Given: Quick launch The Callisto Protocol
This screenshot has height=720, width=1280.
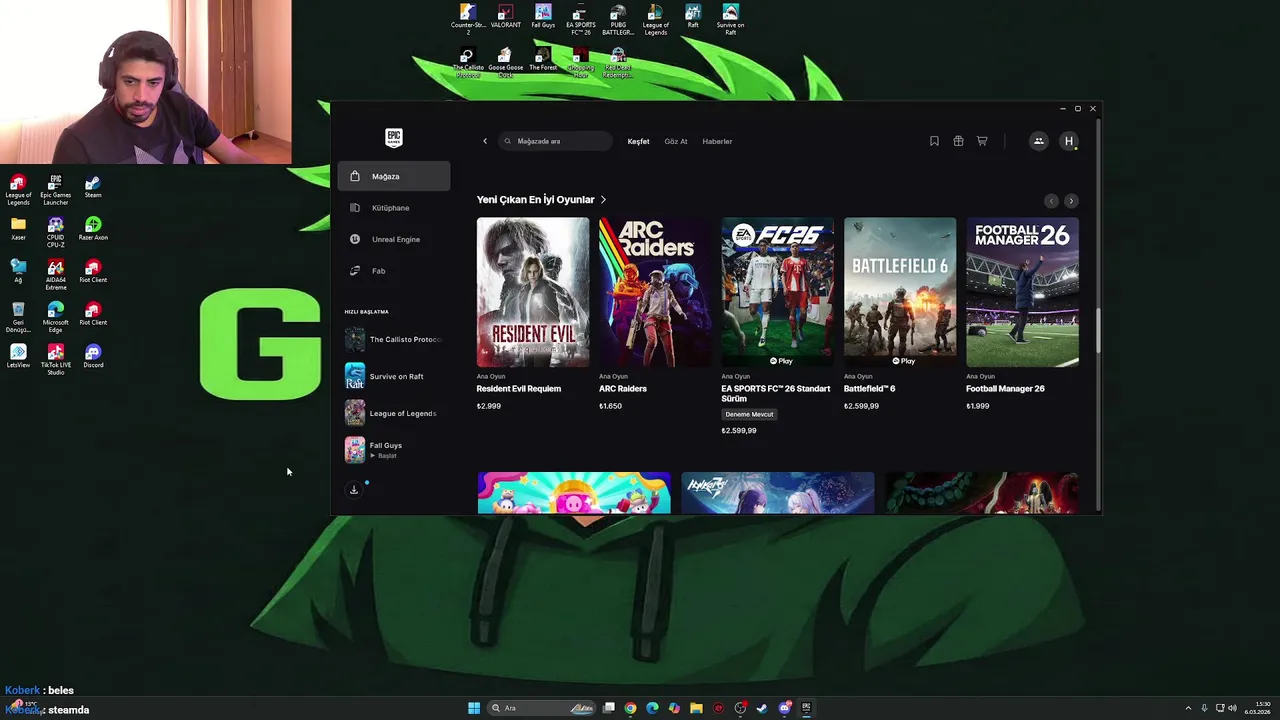Looking at the screenshot, I should click(x=394, y=339).
